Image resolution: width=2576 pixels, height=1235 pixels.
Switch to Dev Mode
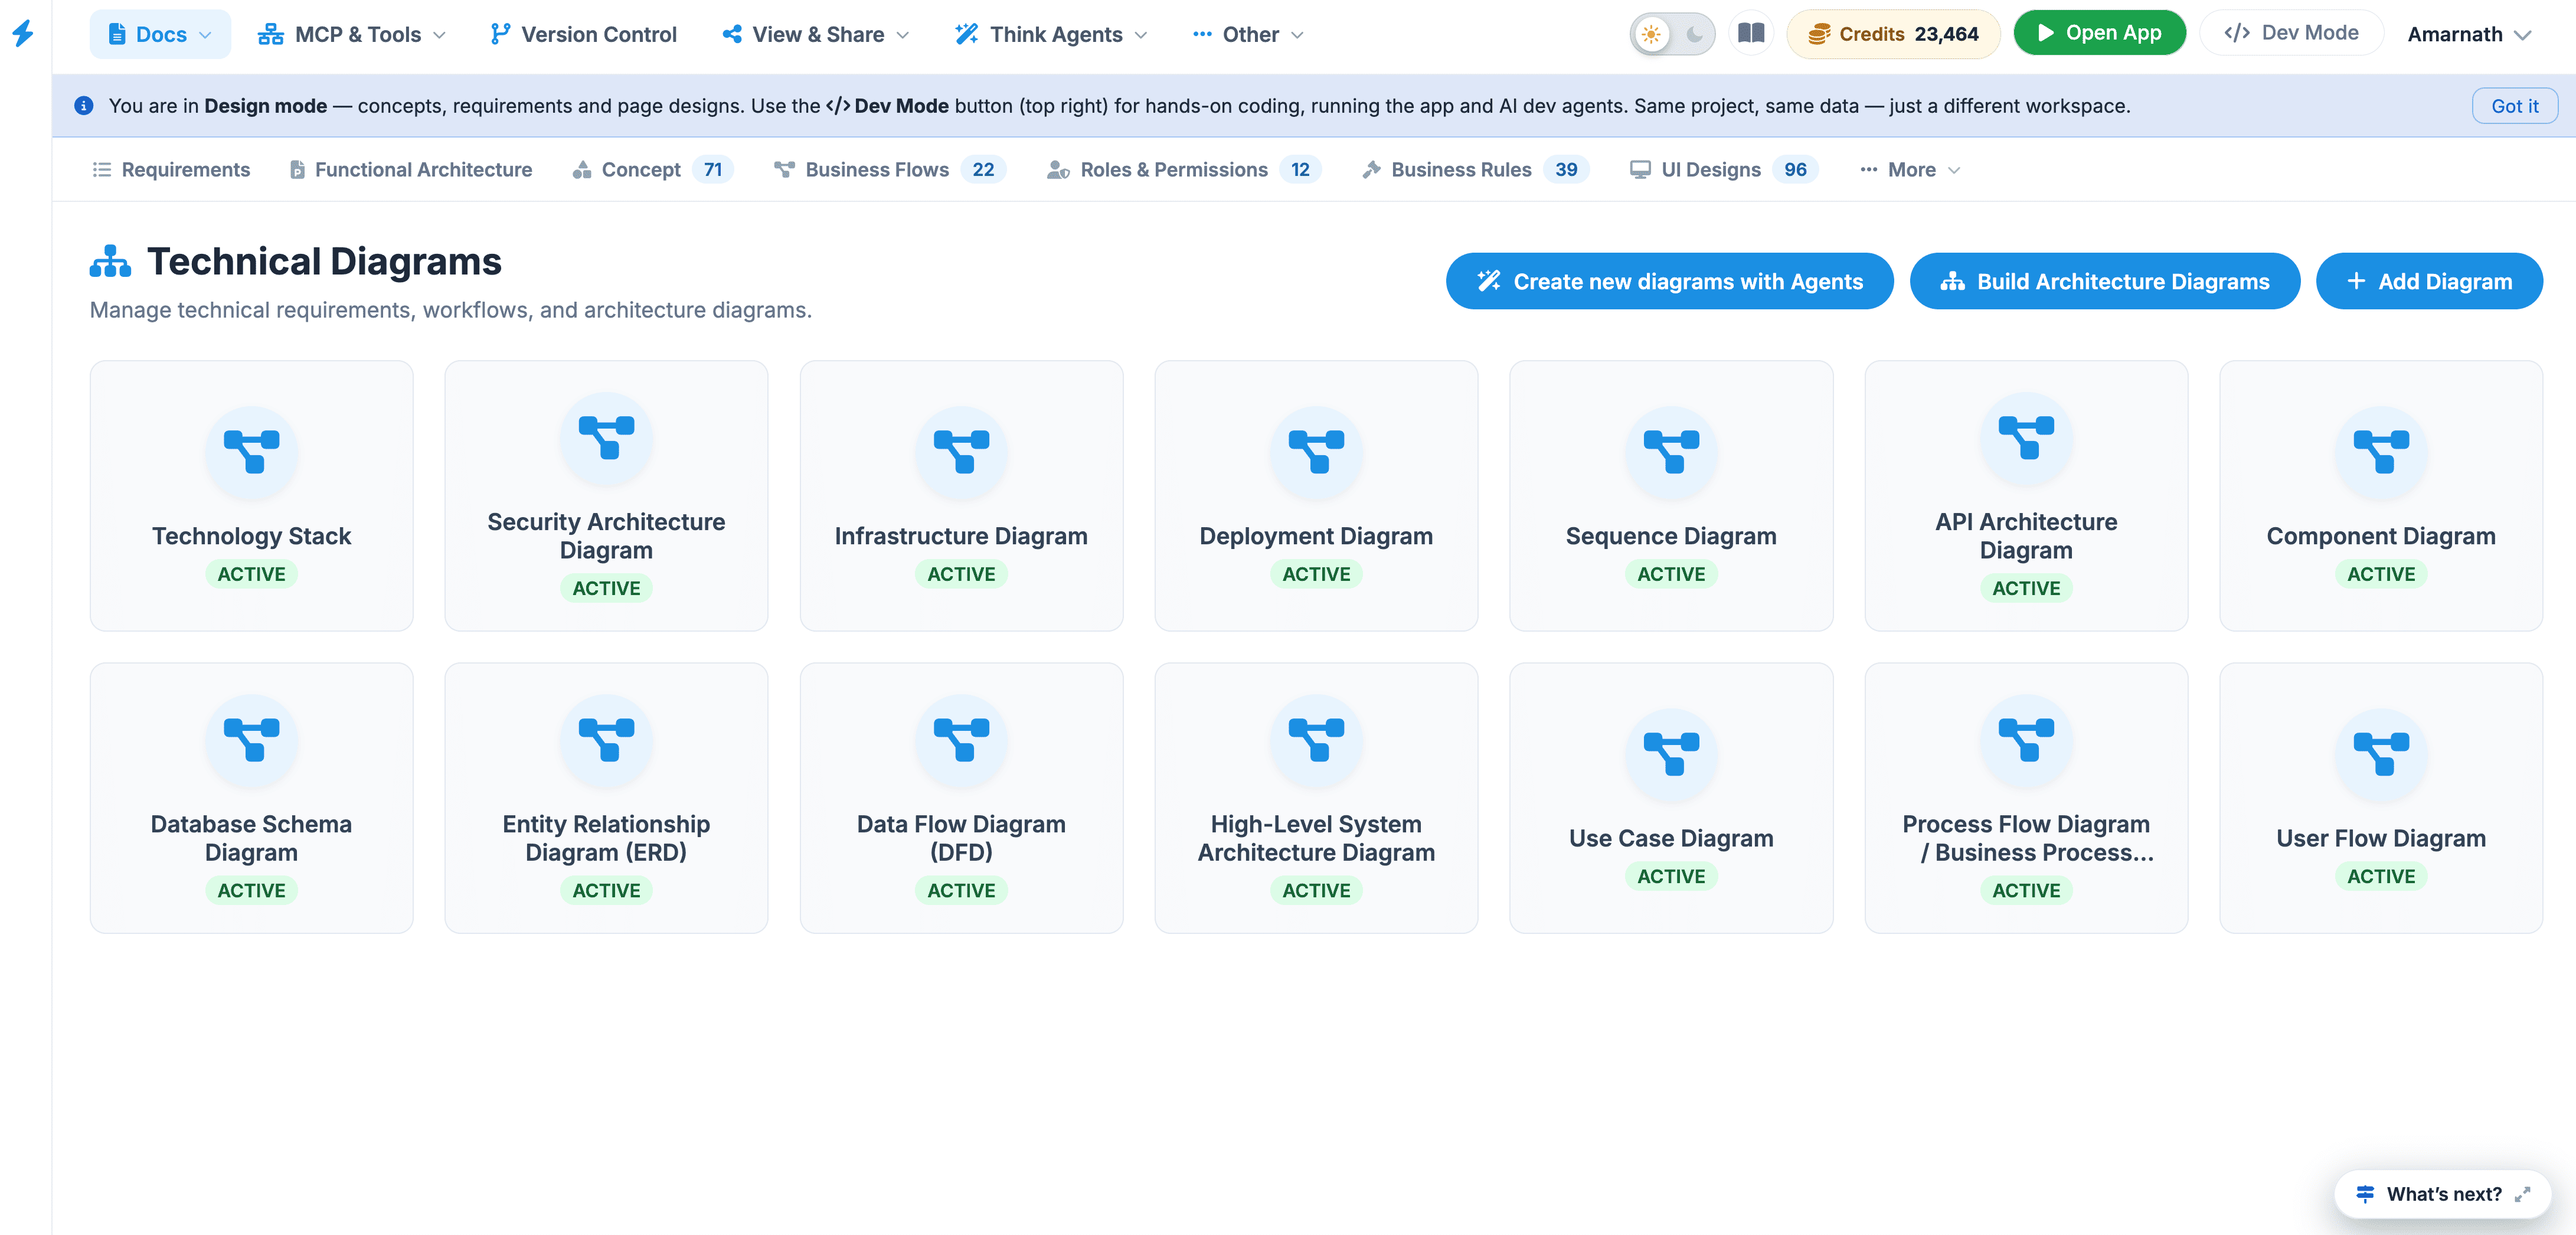click(2291, 33)
